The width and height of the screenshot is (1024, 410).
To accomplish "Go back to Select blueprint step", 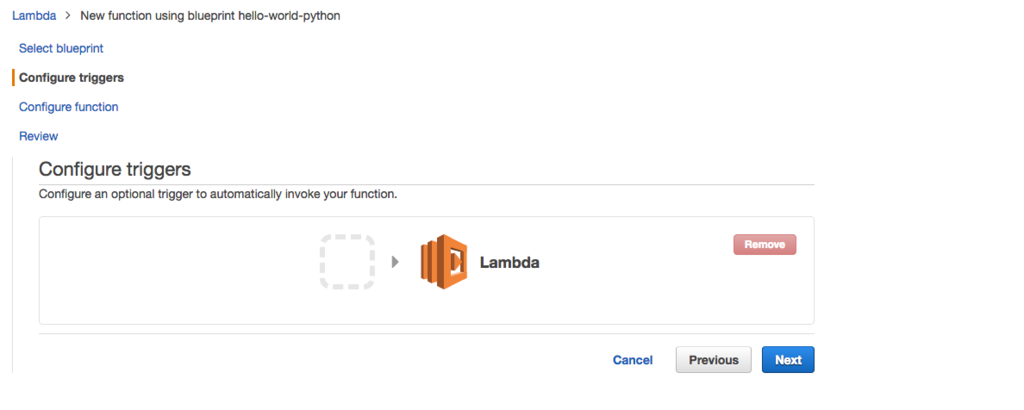I will 61,48.
